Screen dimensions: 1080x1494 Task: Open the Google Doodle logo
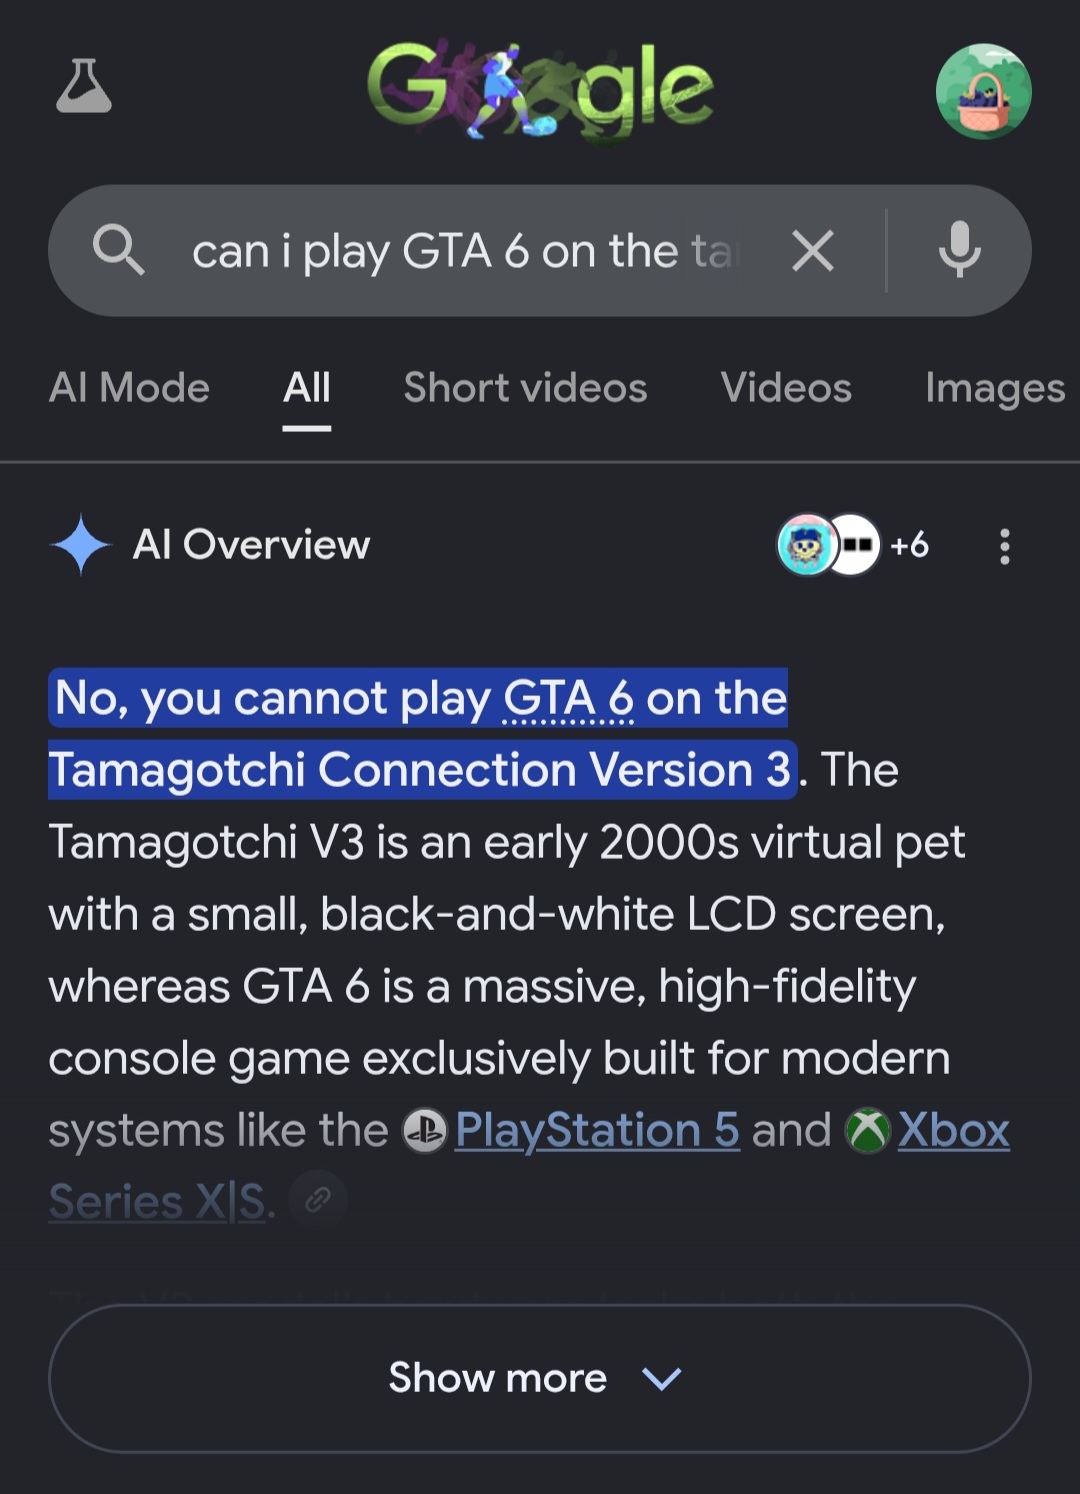[x=540, y=92]
